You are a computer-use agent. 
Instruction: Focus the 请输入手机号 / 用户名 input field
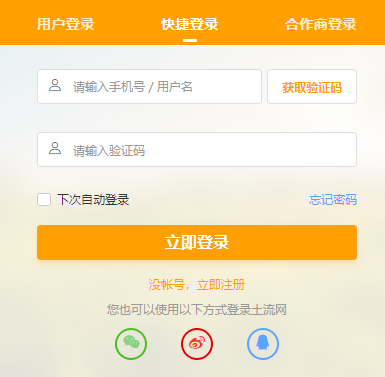click(149, 87)
